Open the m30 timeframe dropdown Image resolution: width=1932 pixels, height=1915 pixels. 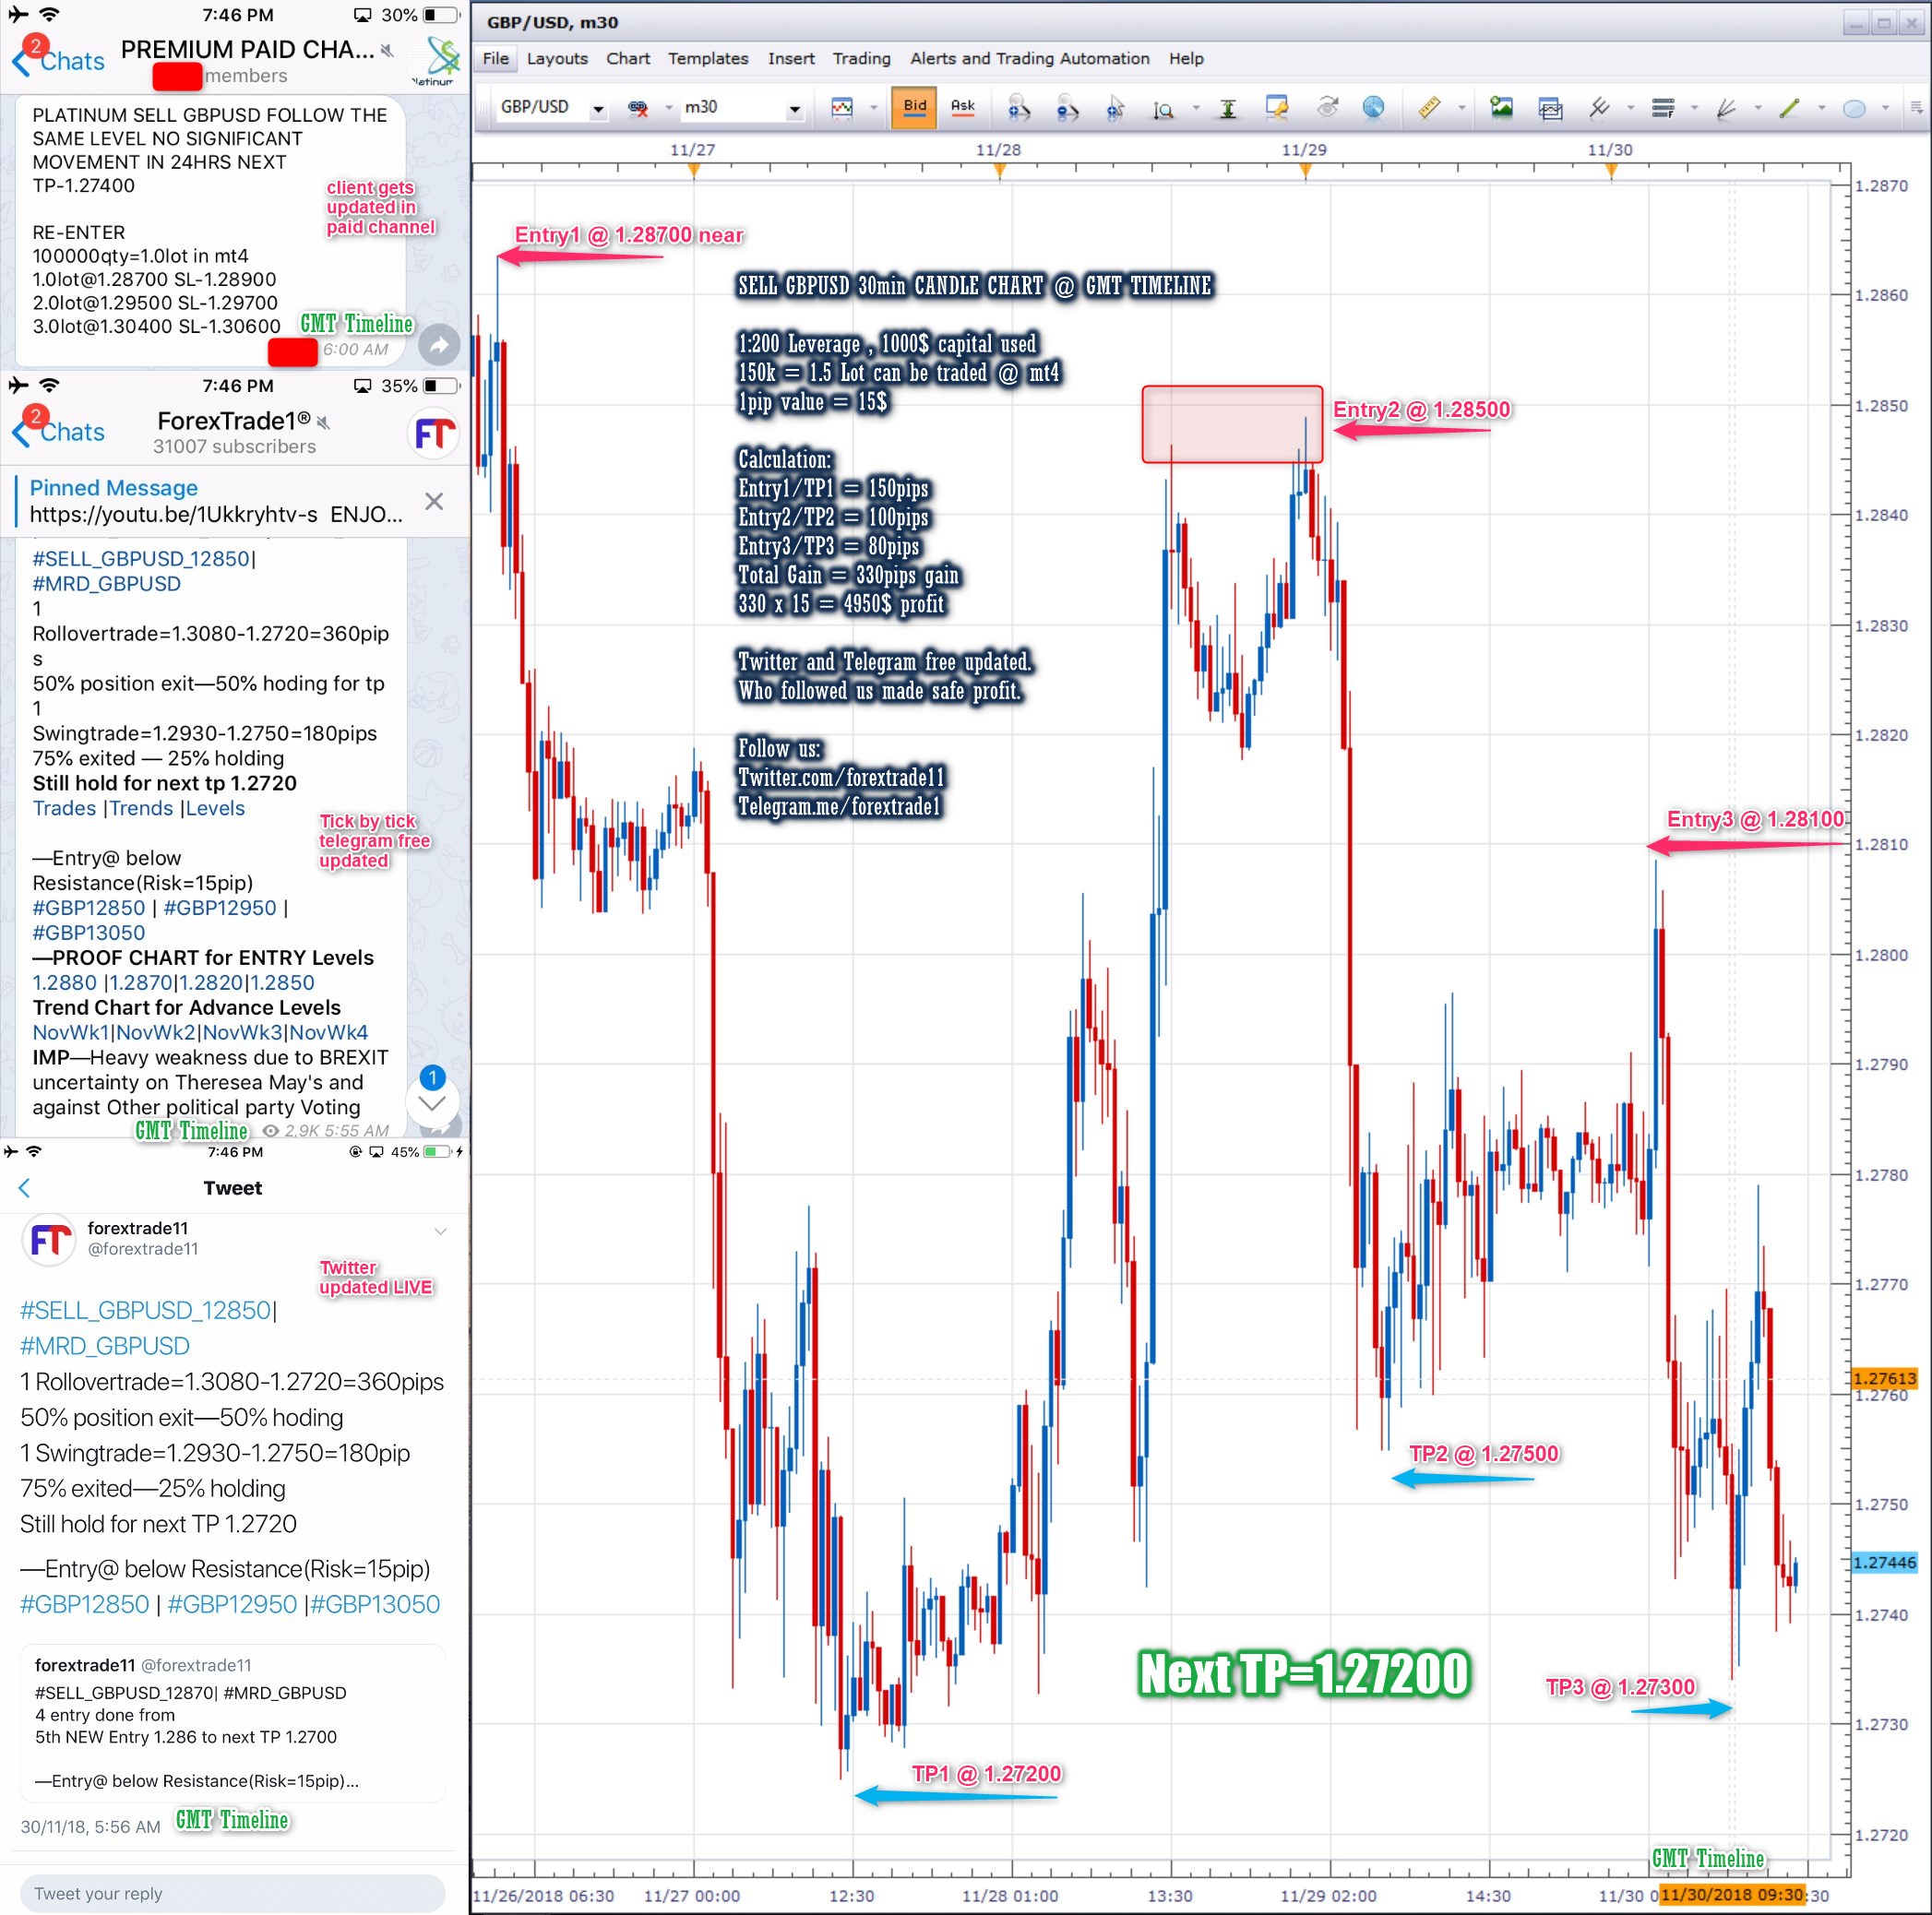coord(795,109)
